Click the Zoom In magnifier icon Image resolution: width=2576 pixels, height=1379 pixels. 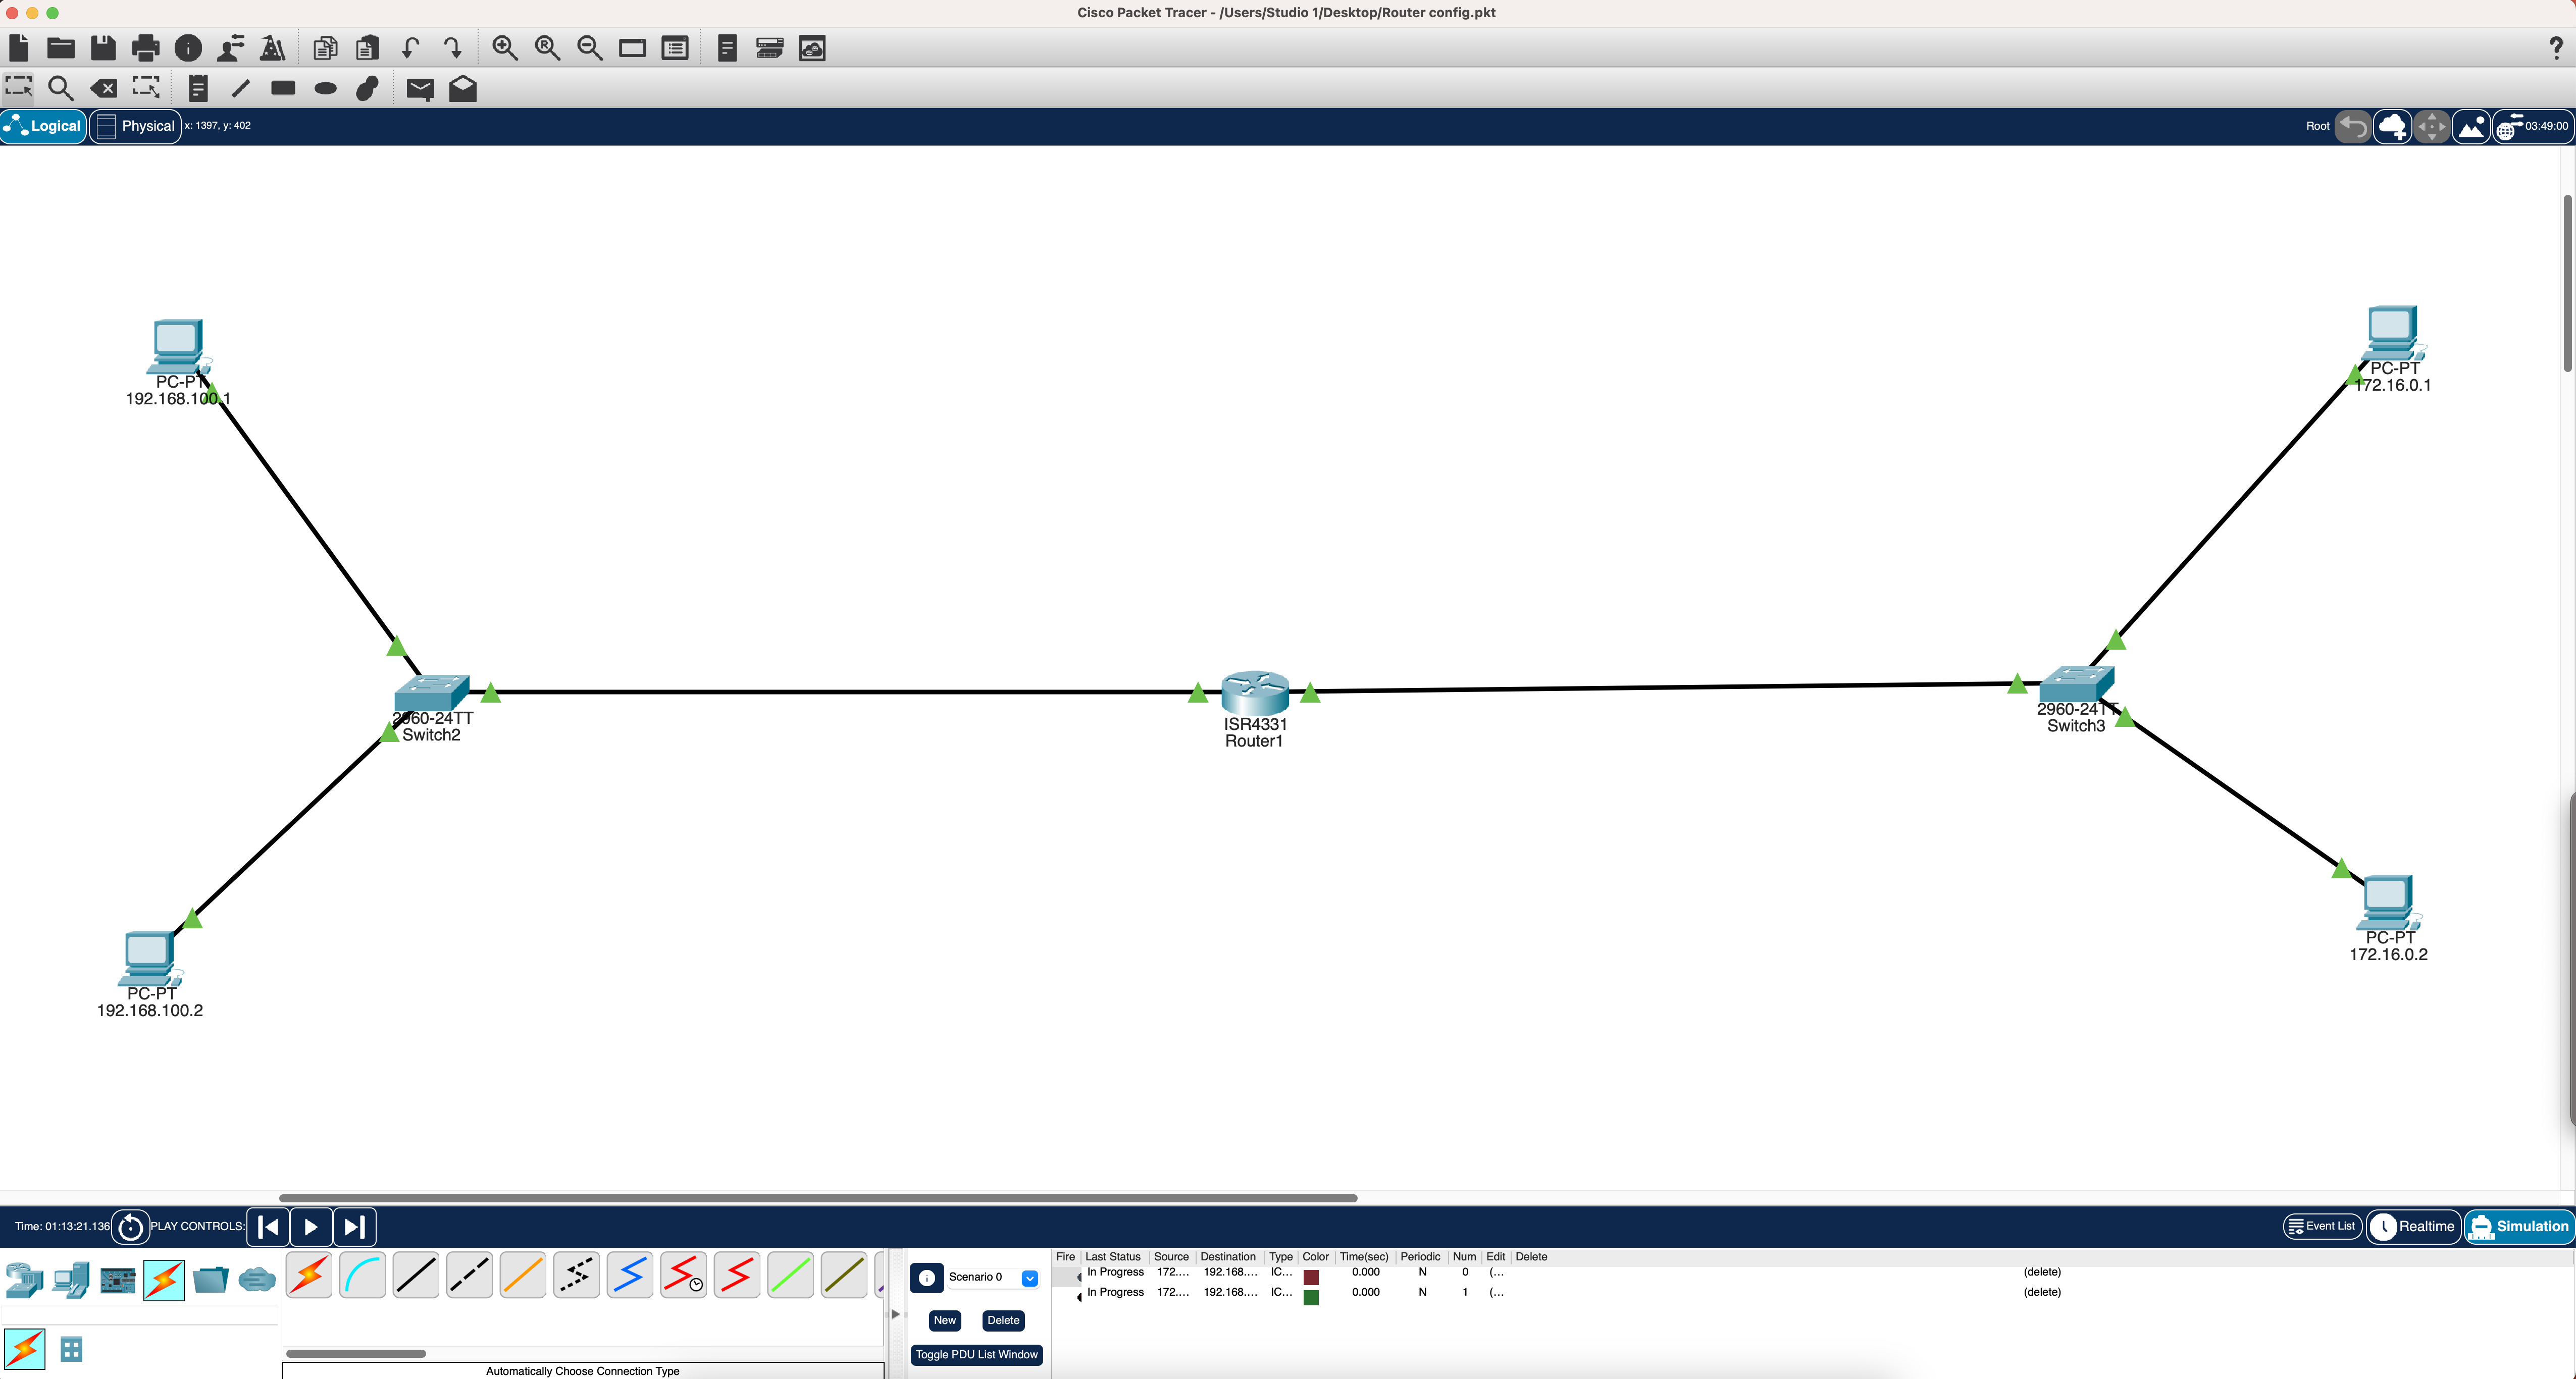click(x=505, y=48)
